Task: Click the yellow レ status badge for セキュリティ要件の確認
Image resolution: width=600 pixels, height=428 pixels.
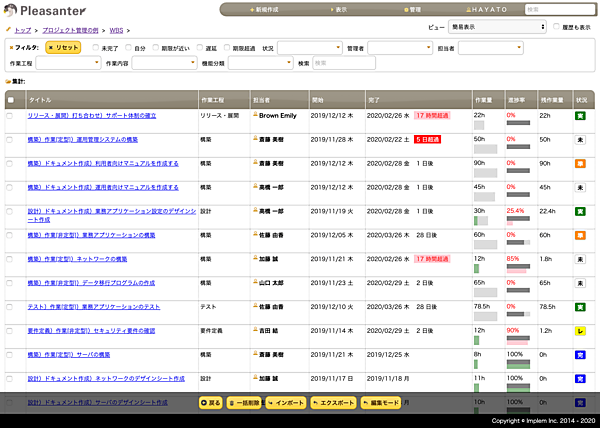Action: pos(579,331)
